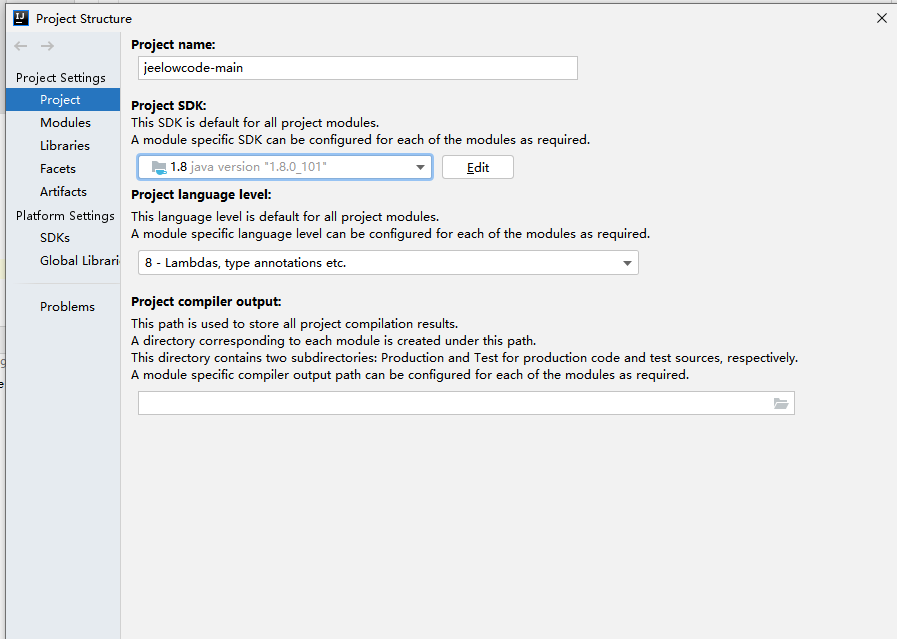The width and height of the screenshot is (897, 639).
Task: Close the Project Structure dialog
Action: pyautogui.click(x=881, y=18)
